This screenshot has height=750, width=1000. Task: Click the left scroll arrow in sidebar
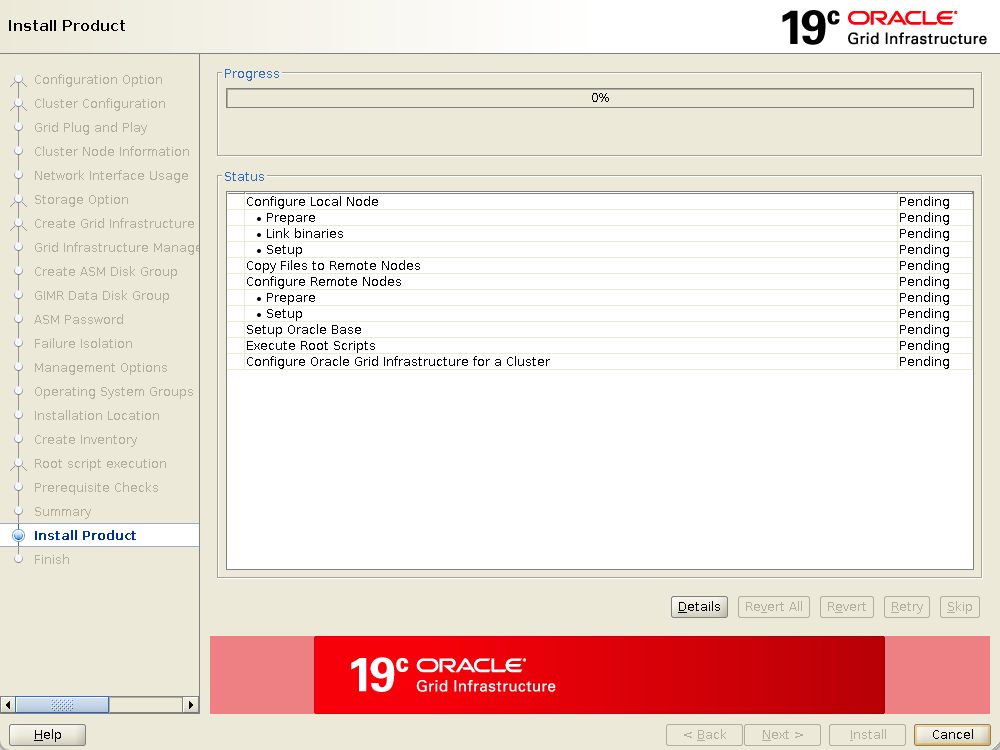point(9,705)
